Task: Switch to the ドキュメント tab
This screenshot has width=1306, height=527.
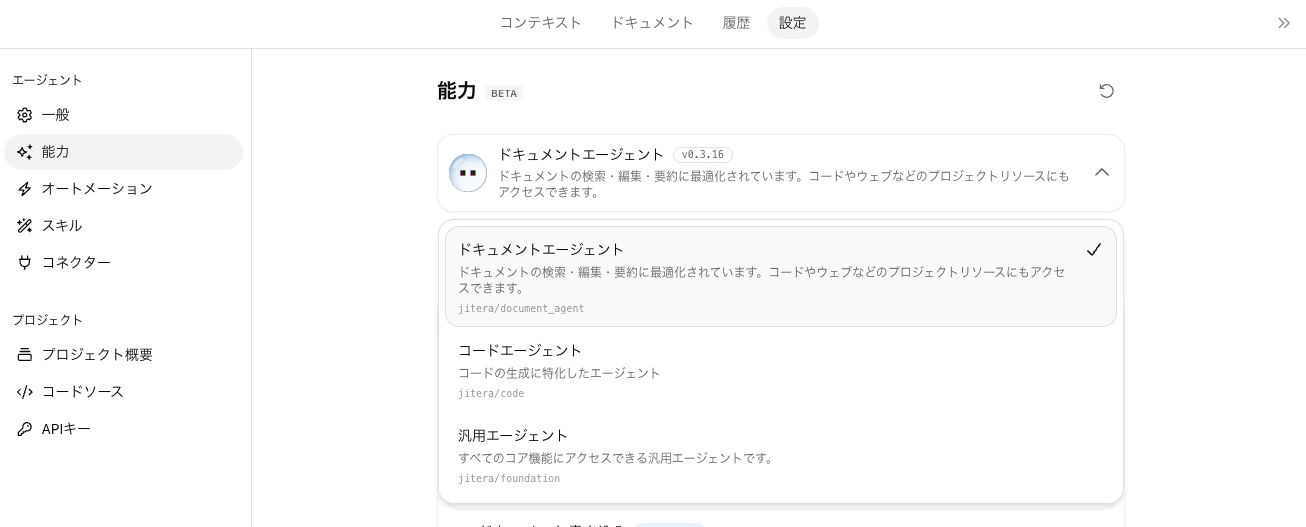Action: point(652,23)
